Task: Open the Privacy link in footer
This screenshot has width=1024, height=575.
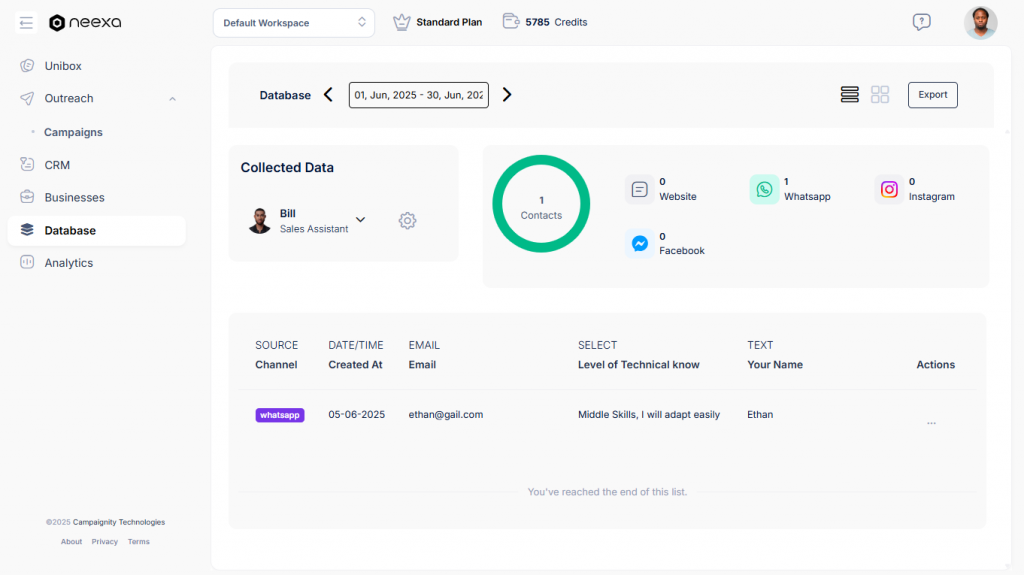Action: pyautogui.click(x=105, y=542)
